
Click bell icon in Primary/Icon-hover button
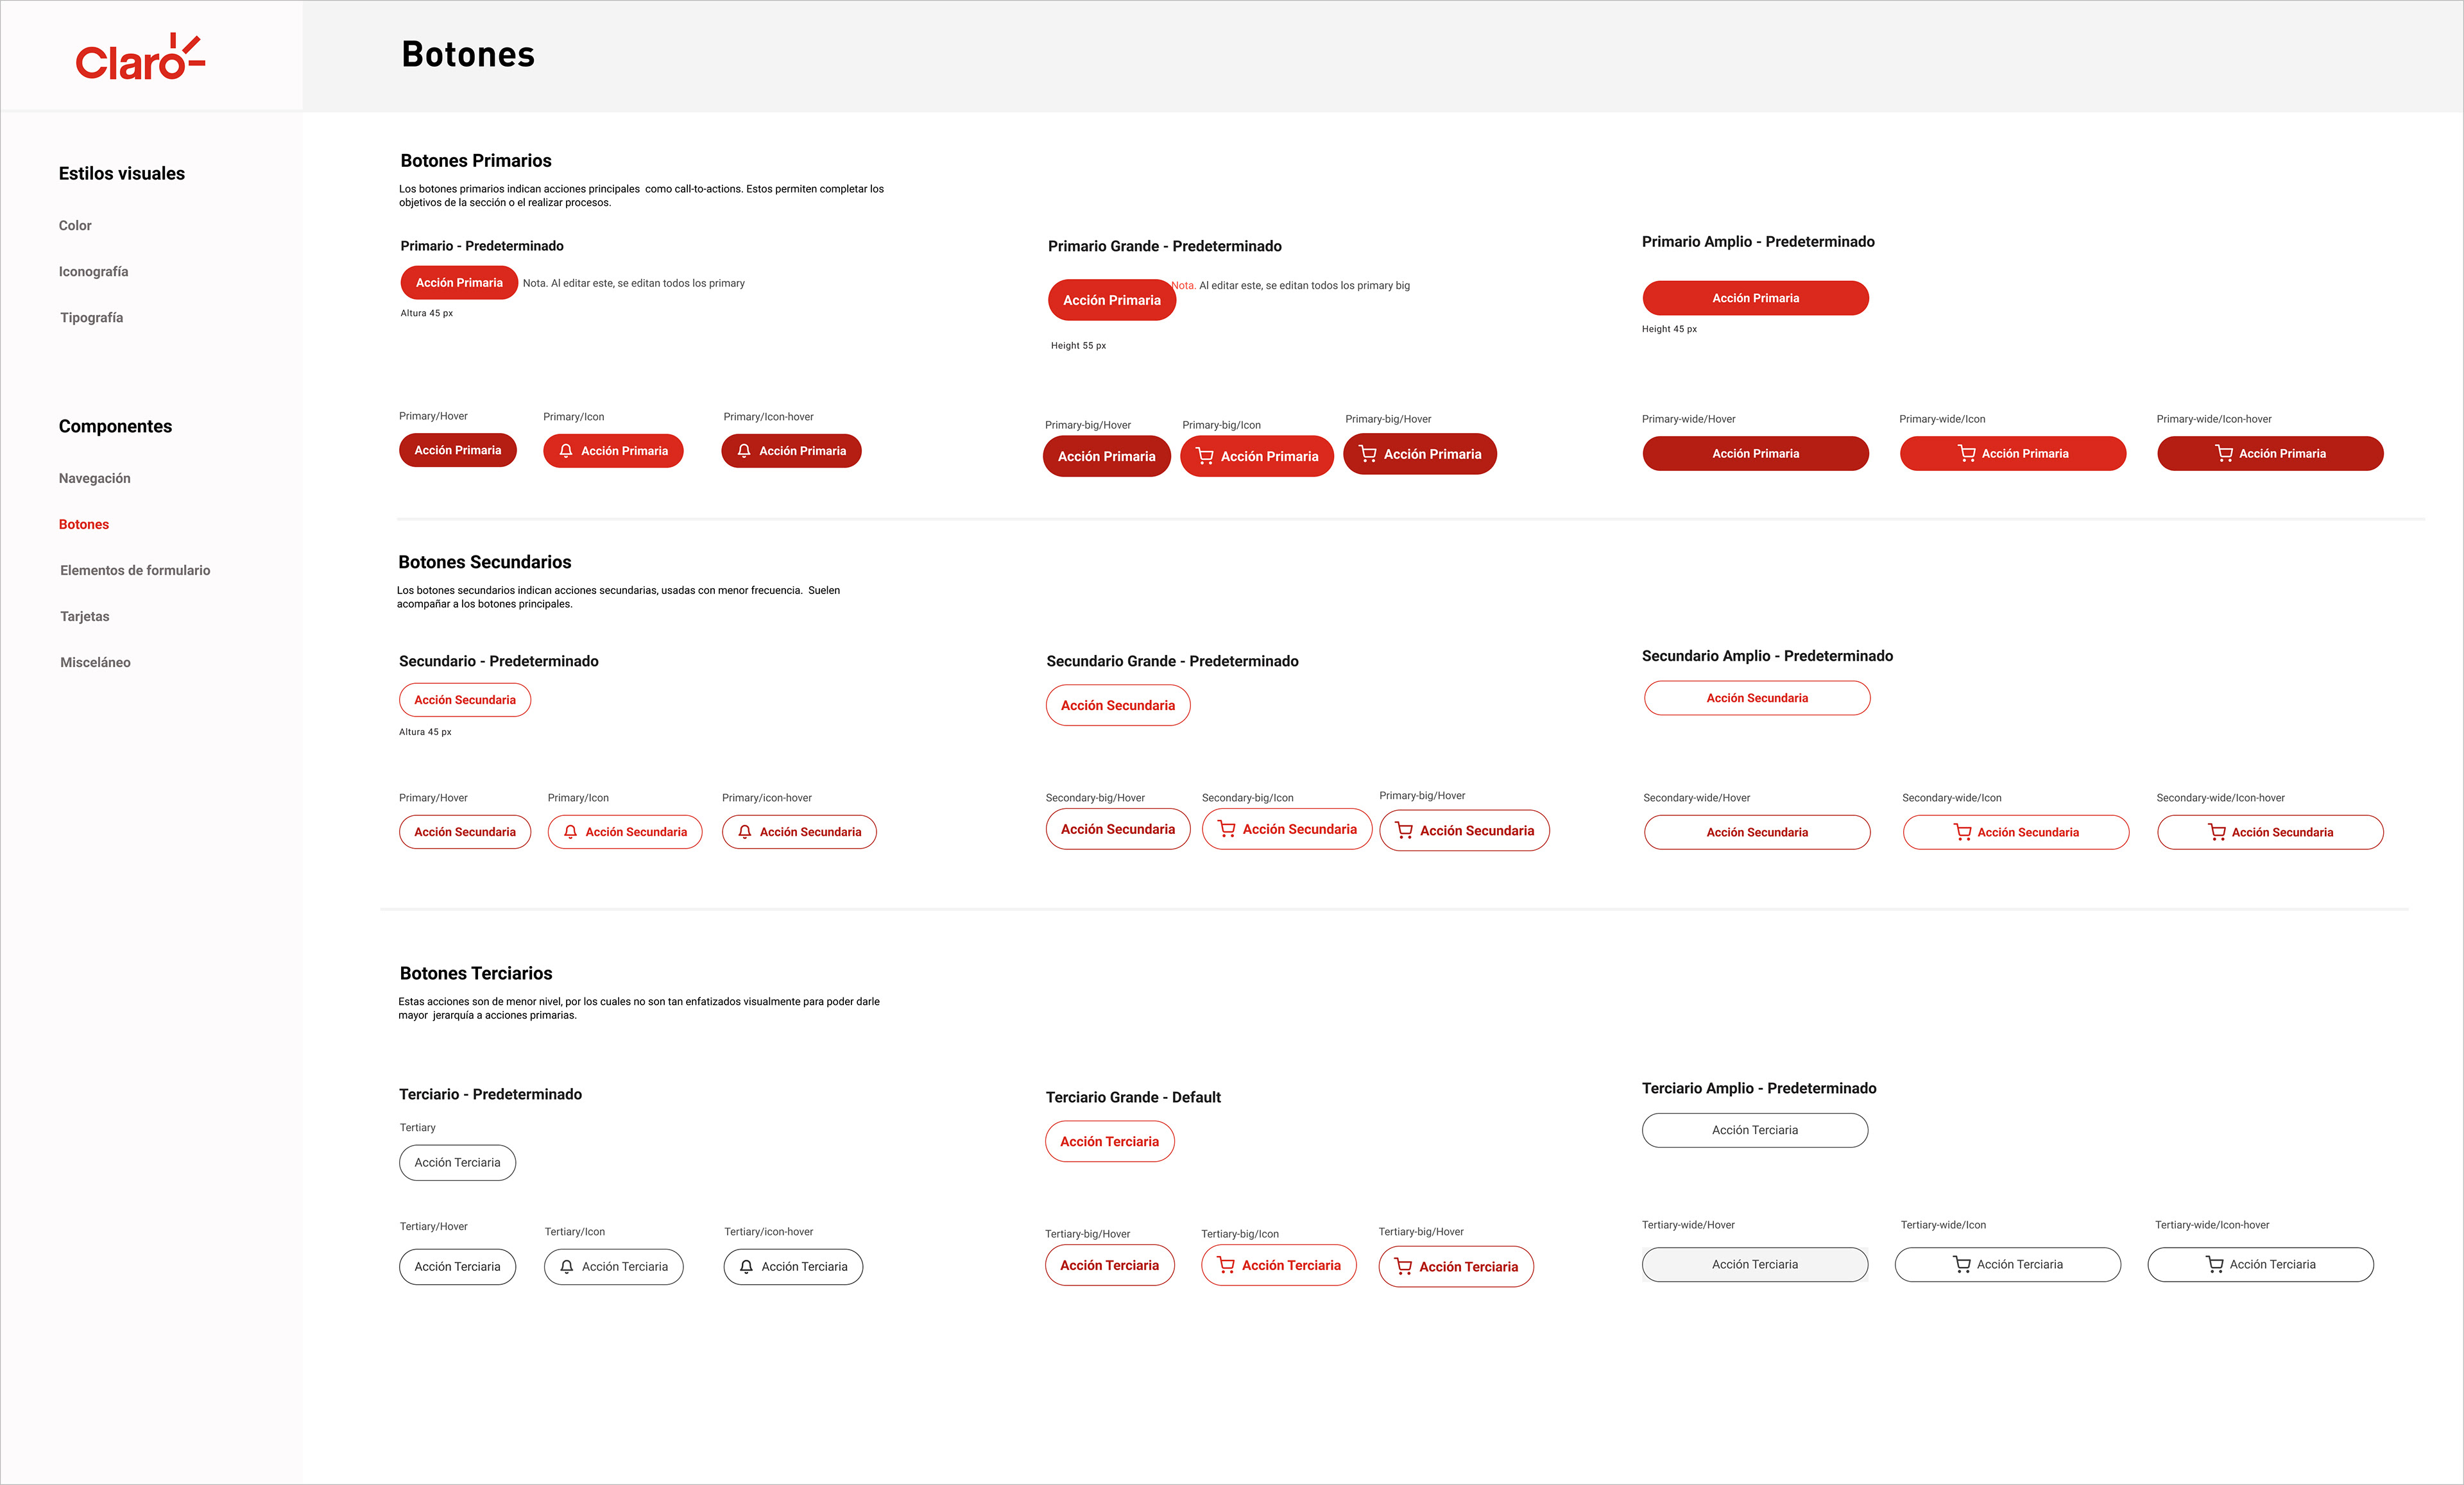click(x=744, y=451)
